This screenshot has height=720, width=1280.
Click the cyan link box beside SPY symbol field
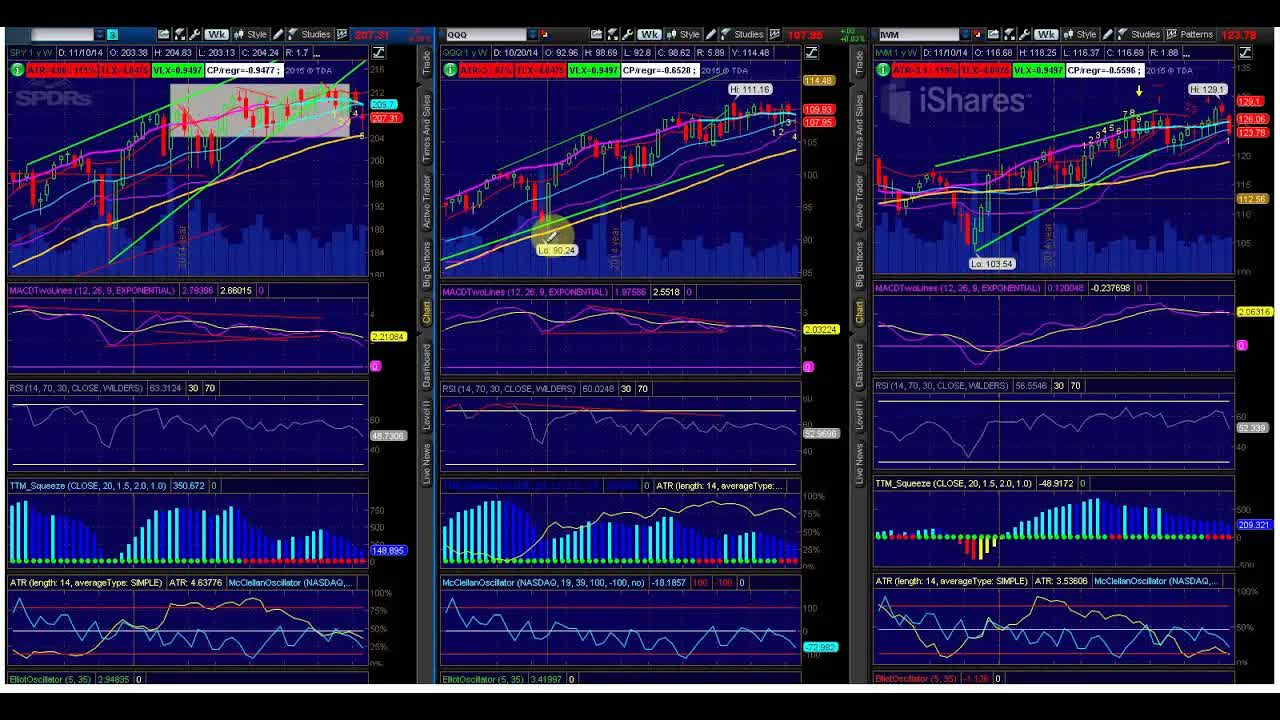pos(113,35)
